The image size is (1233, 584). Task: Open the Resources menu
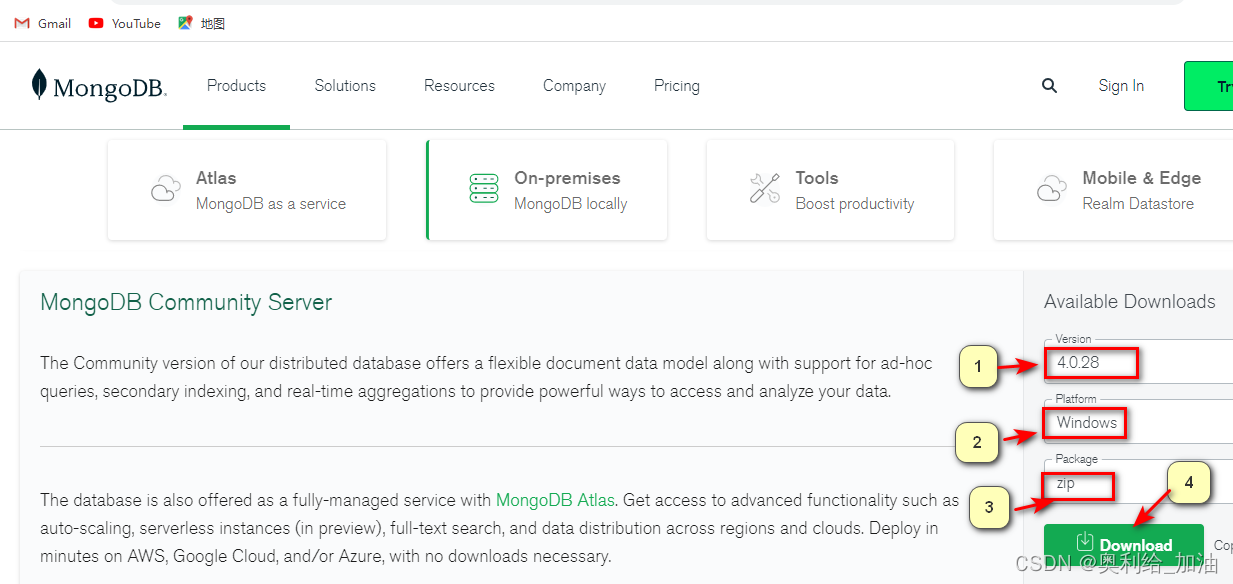click(x=459, y=86)
